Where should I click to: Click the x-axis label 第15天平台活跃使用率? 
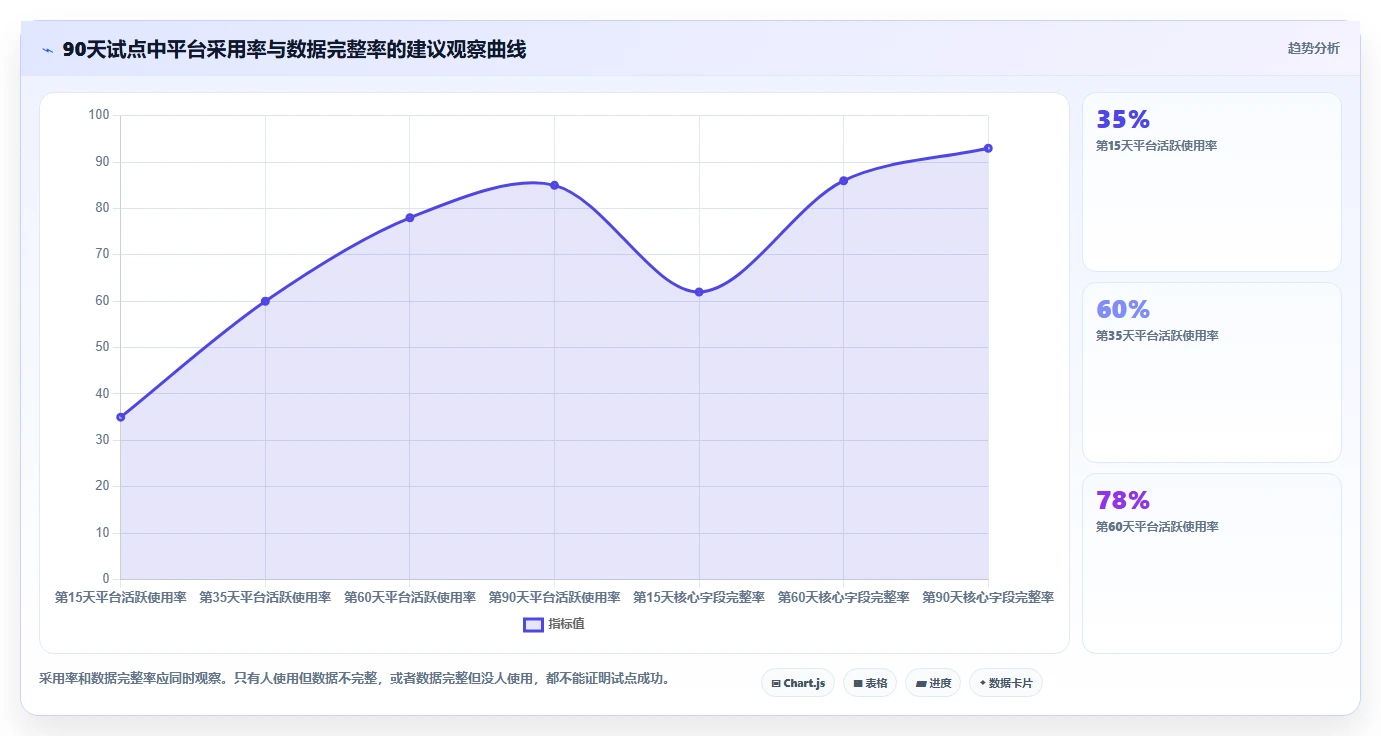(120, 598)
